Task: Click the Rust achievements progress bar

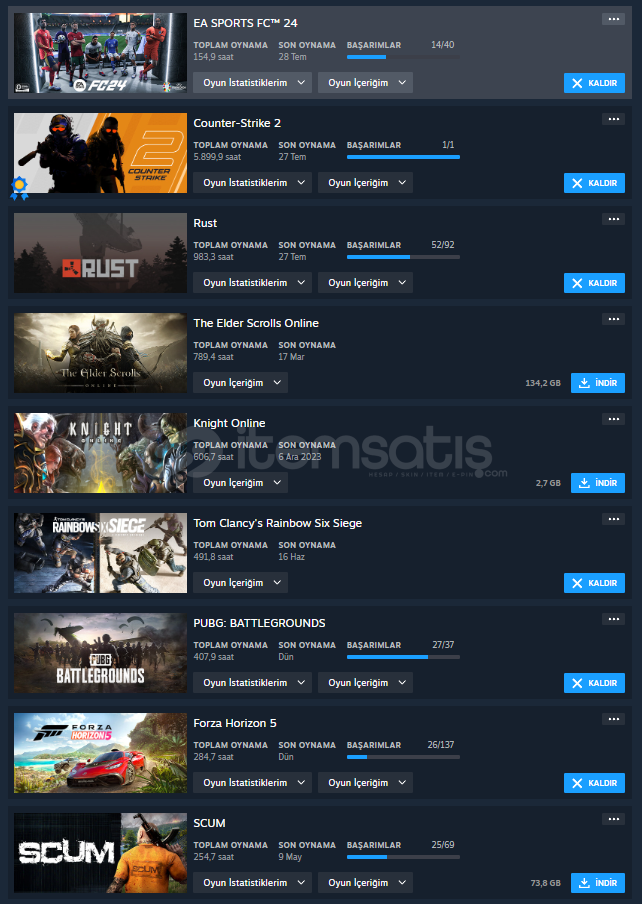Action: [403, 257]
